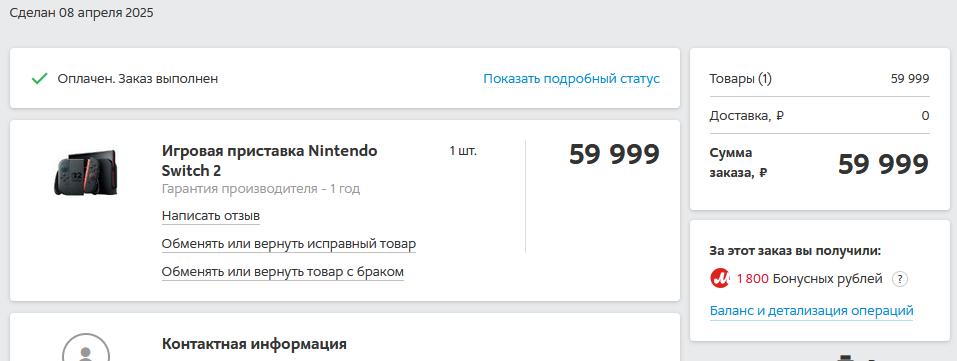957x361 pixels.
Task: Click the contact information avatar icon
Action: (x=86, y=348)
